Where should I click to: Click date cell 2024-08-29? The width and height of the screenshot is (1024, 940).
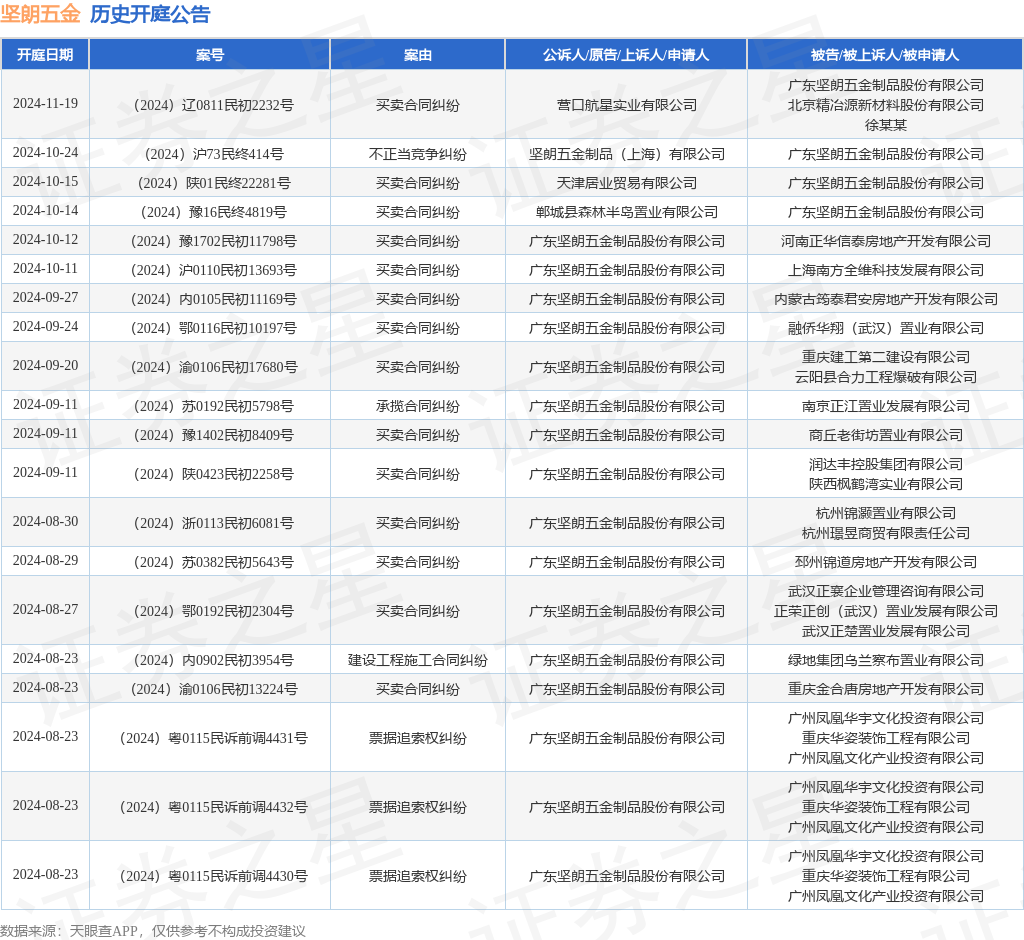coord(45,560)
